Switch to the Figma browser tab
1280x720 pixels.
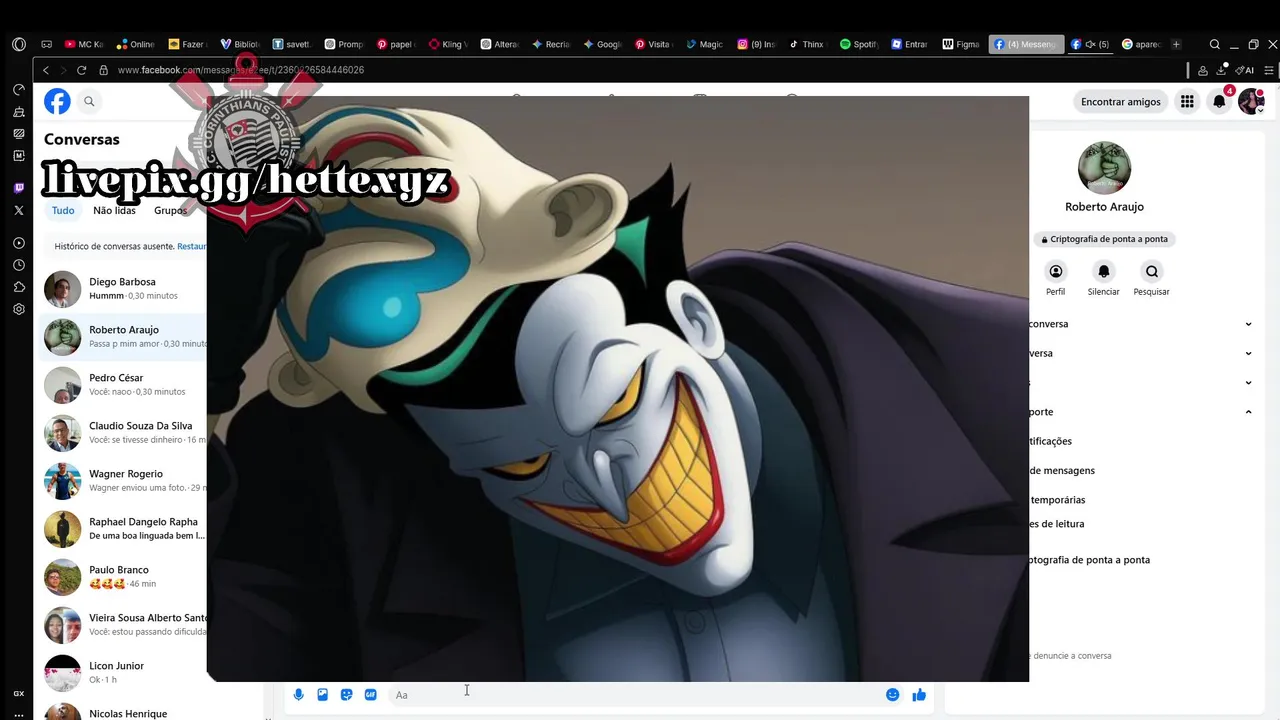pyautogui.click(x=961, y=44)
